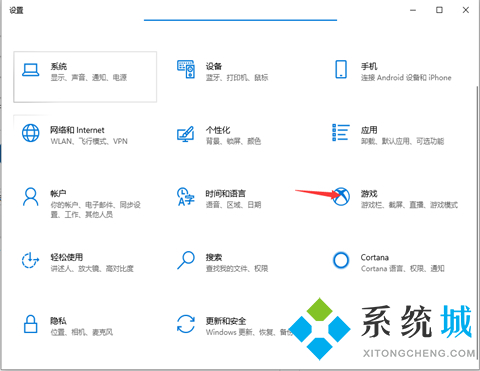Click the Cortana ring icon

341,260
